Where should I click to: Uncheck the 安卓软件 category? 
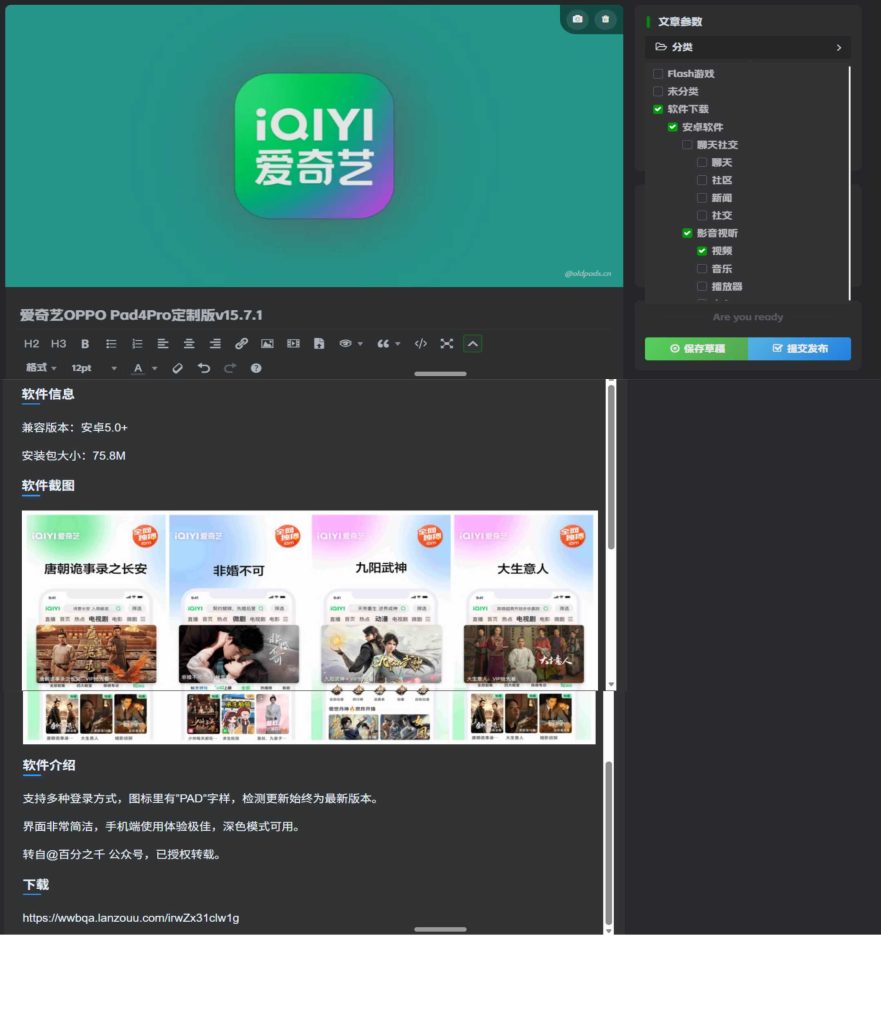pyautogui.click(x=673, y=127)
